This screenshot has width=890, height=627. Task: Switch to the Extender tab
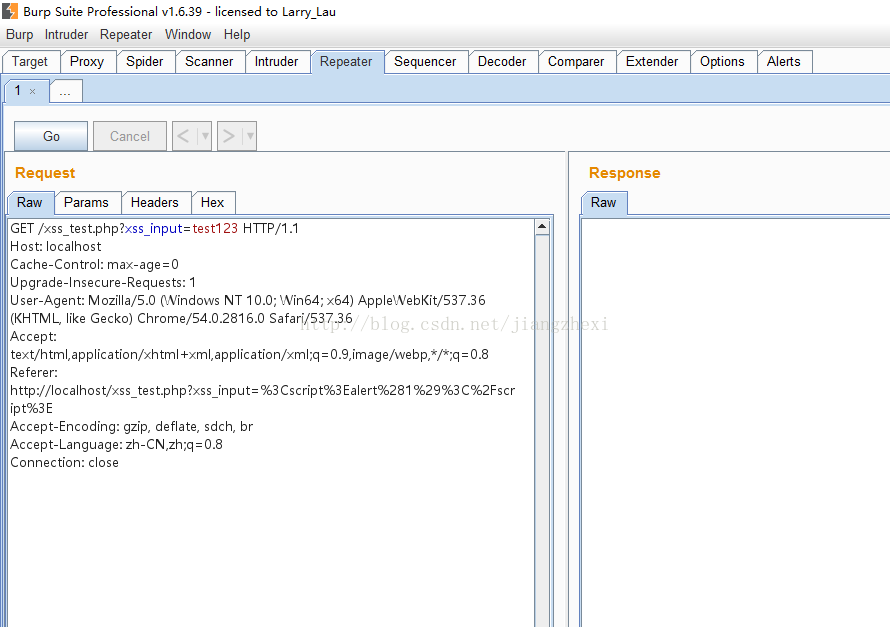pyautogui.click(x=653, y=62)
